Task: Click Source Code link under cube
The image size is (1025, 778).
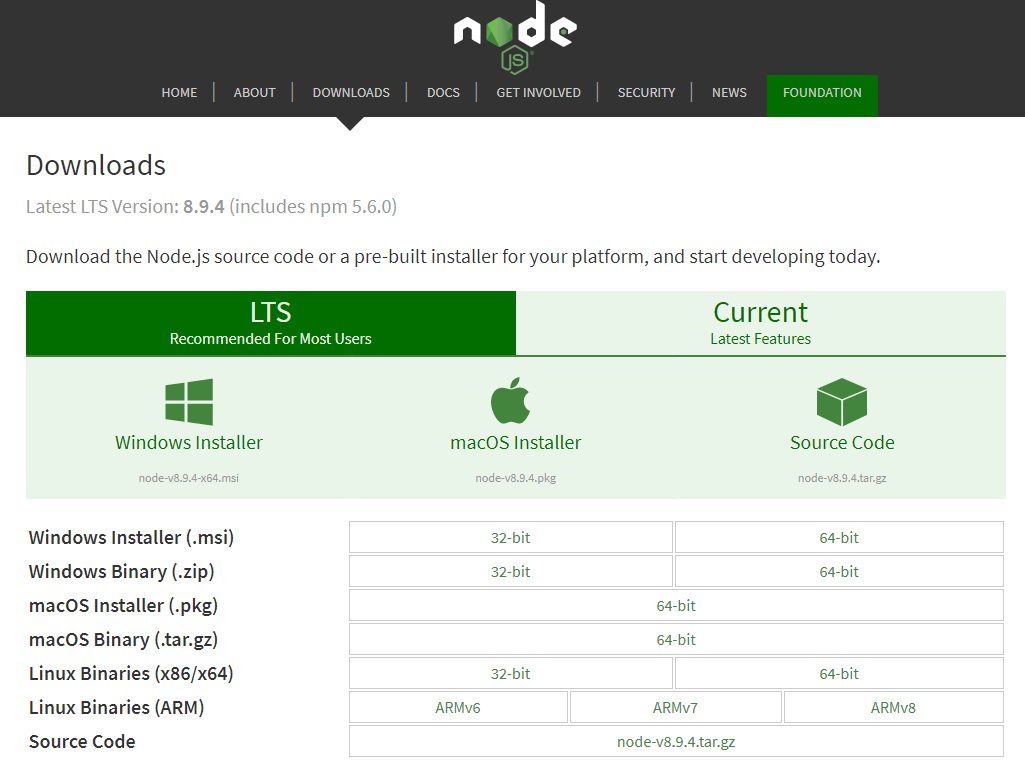Action: (x=842, y=443)
